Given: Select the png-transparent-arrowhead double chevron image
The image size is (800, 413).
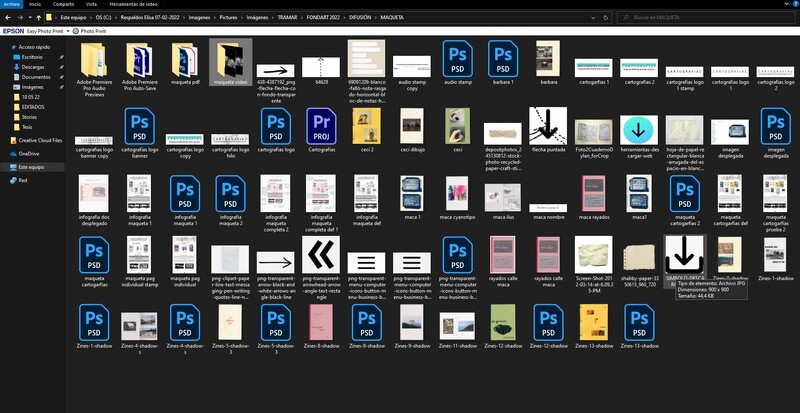Looking at the screenshot, I should [321, 268].
